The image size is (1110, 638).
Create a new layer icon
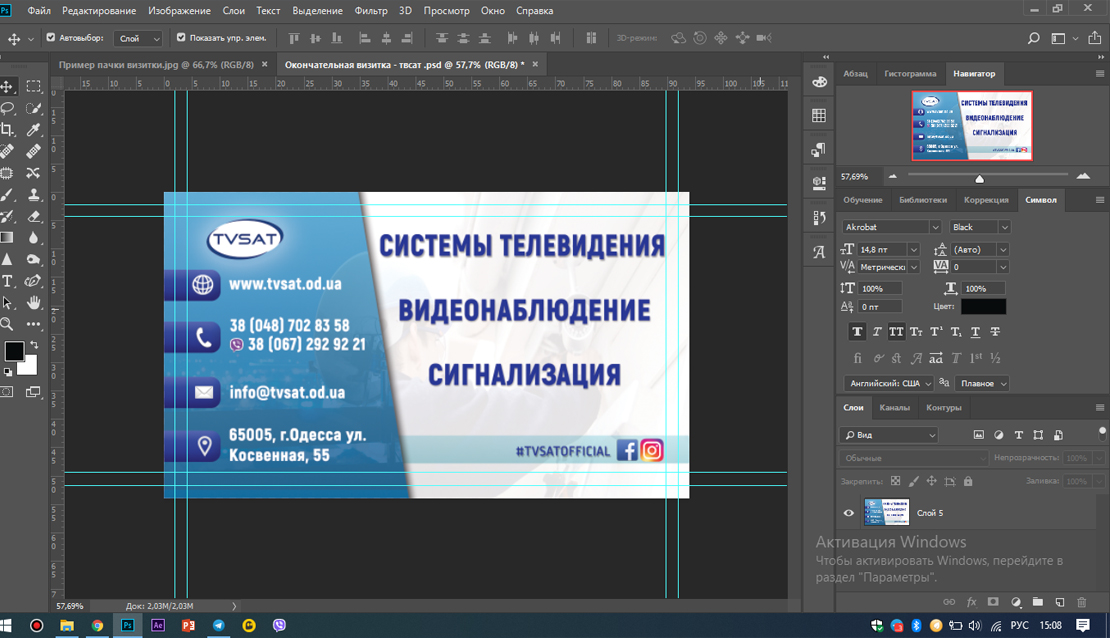[x=1060, y=602]
